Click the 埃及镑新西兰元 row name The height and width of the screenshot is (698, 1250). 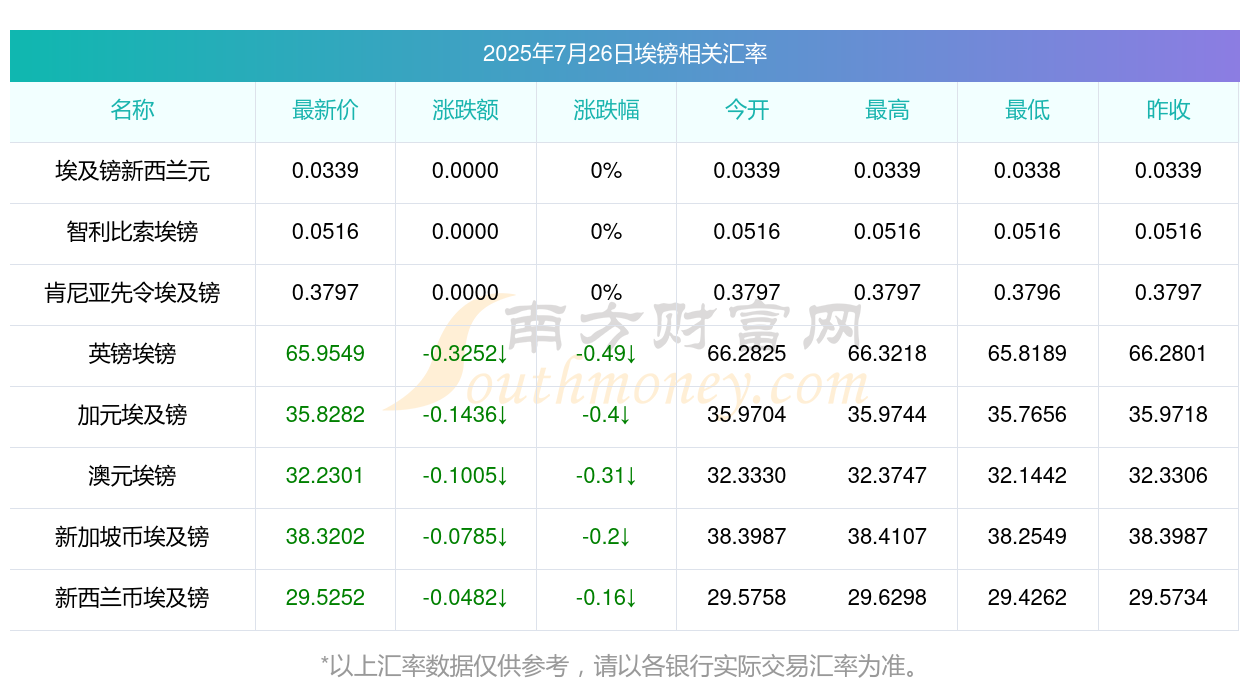point(132,171)
